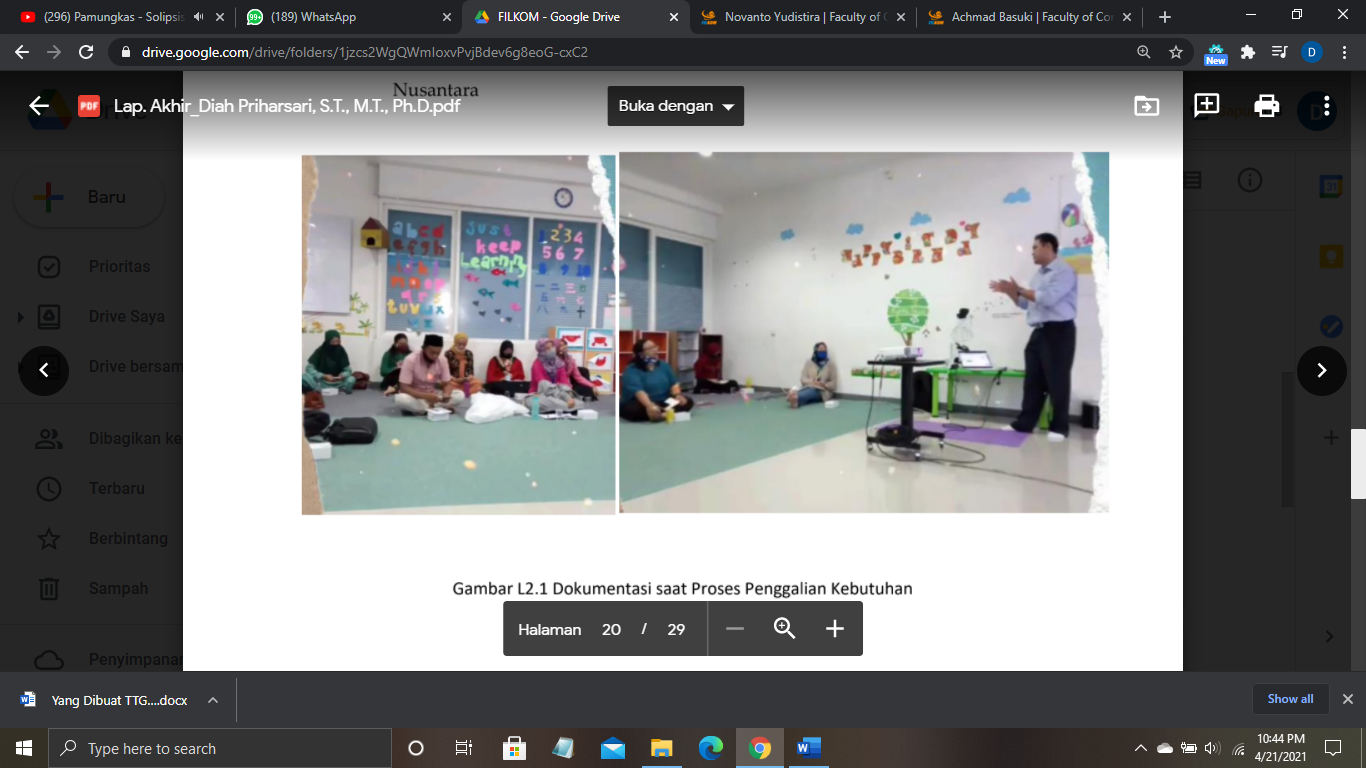The image size is (1366, 768).
Task: Open the media control icon in Chrome
Action: tap(1279, 52)
